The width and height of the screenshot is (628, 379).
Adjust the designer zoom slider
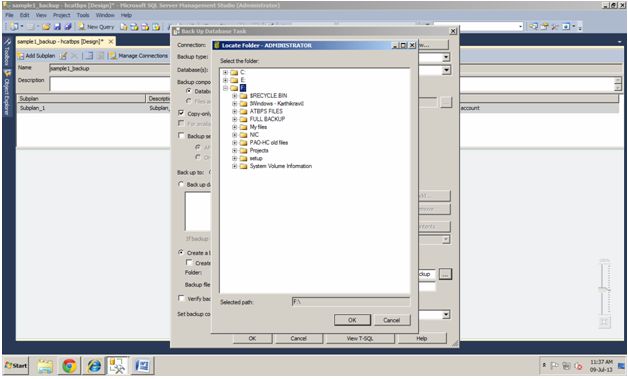coord(604,288)
